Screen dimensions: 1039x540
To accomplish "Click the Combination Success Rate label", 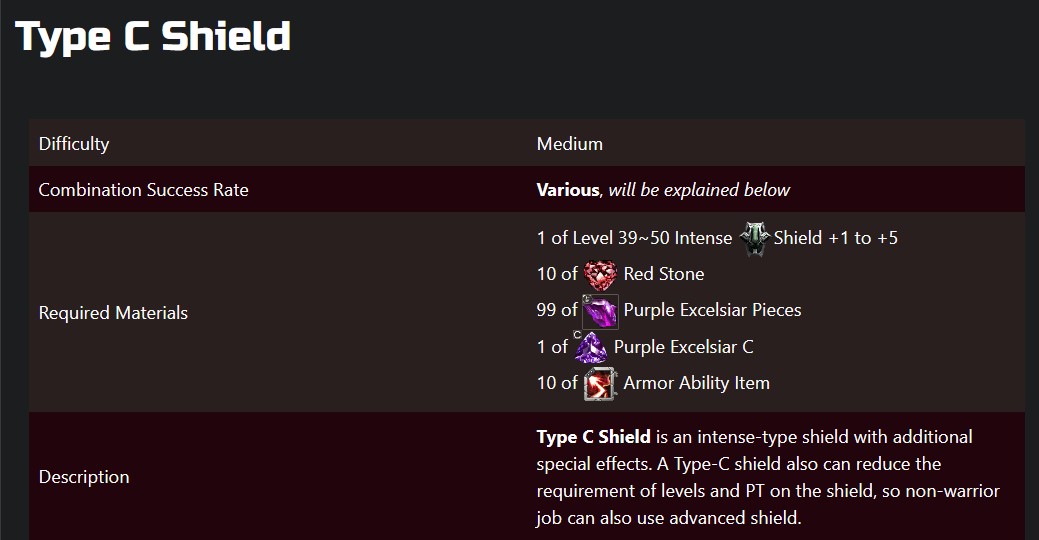I will pyautogui.click(x=143, y=190).
